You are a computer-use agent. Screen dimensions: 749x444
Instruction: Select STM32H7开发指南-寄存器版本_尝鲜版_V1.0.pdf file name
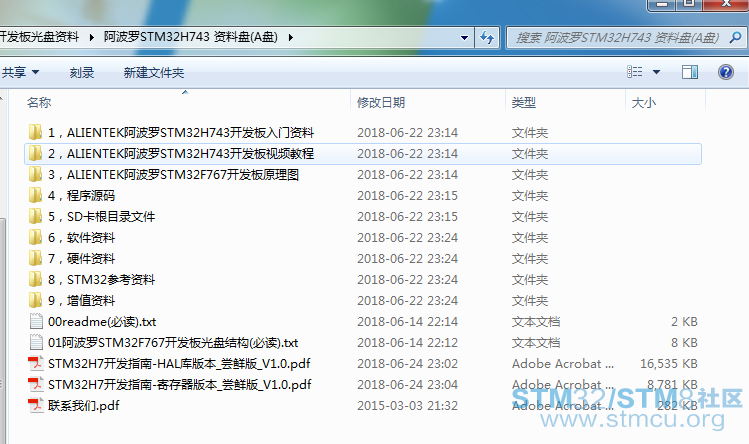(180, 385)
